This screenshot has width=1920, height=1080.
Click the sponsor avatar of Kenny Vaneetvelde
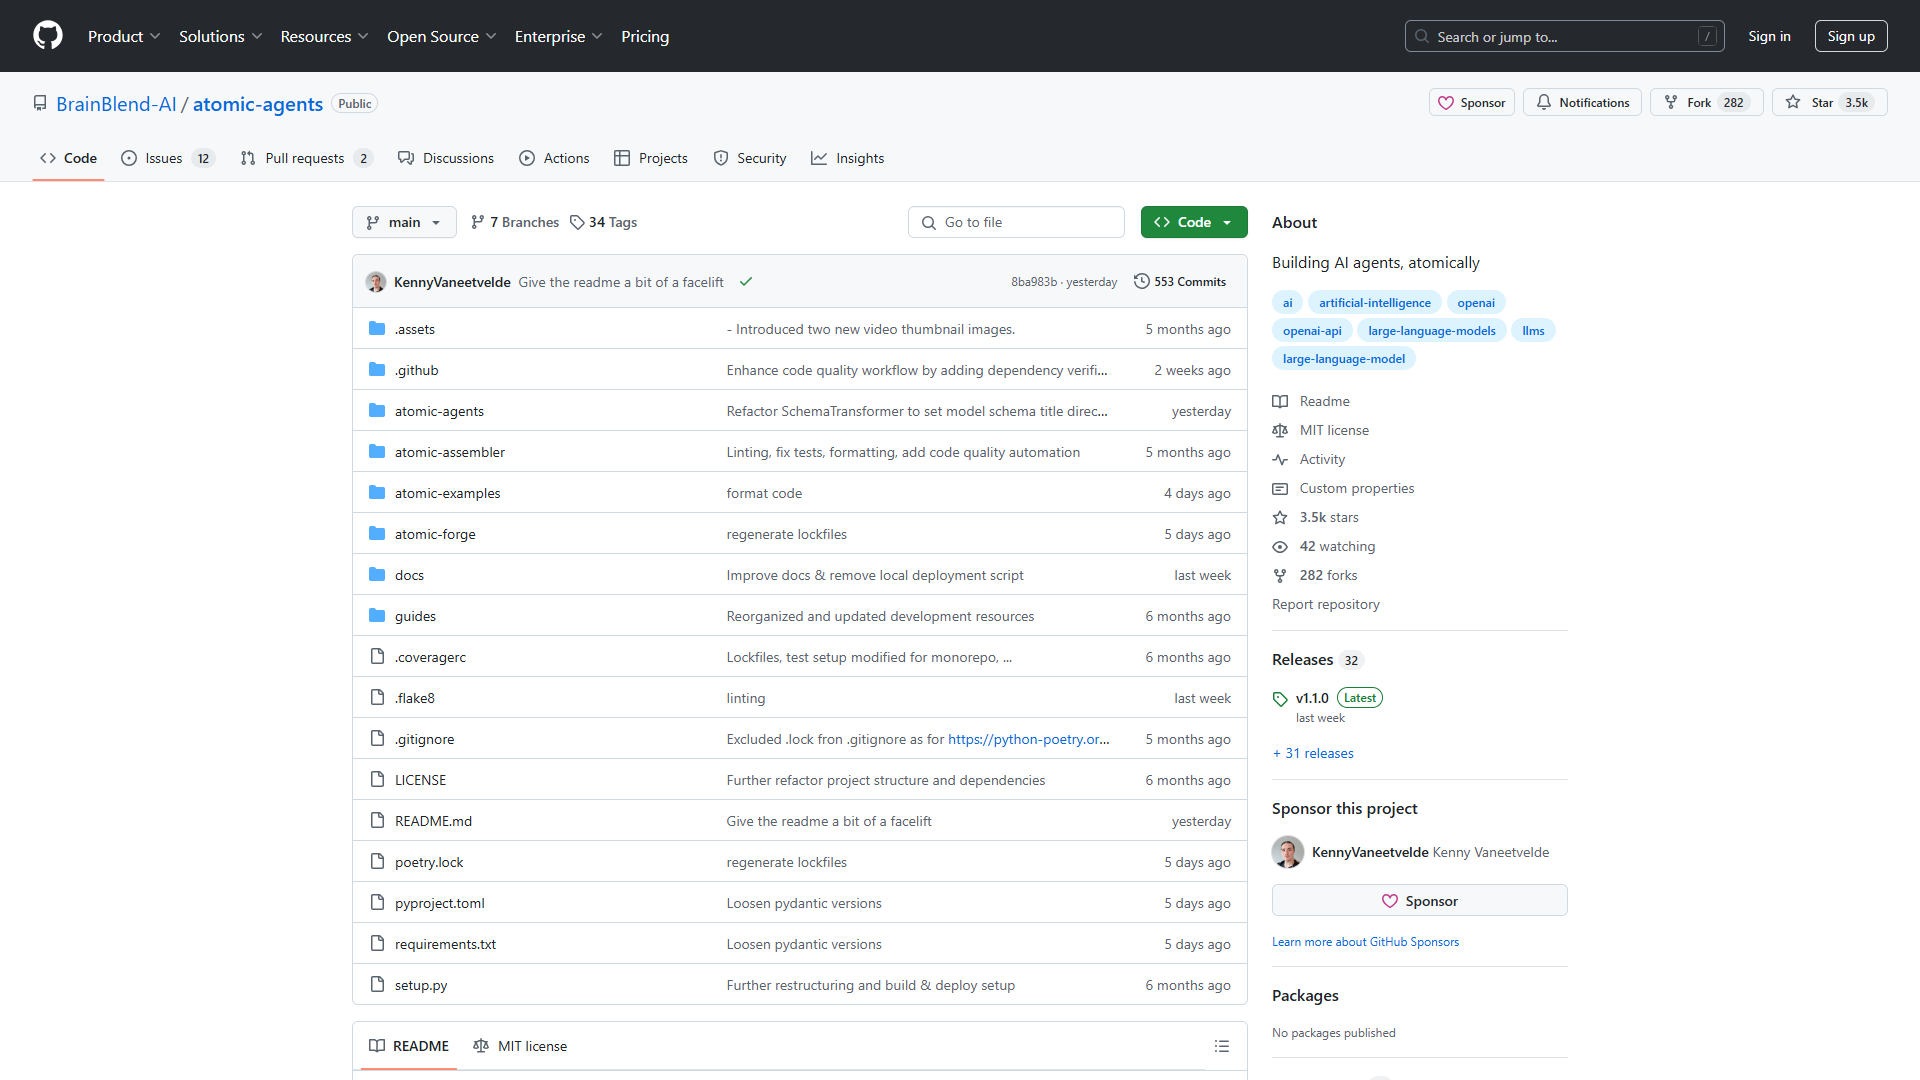1288,852
